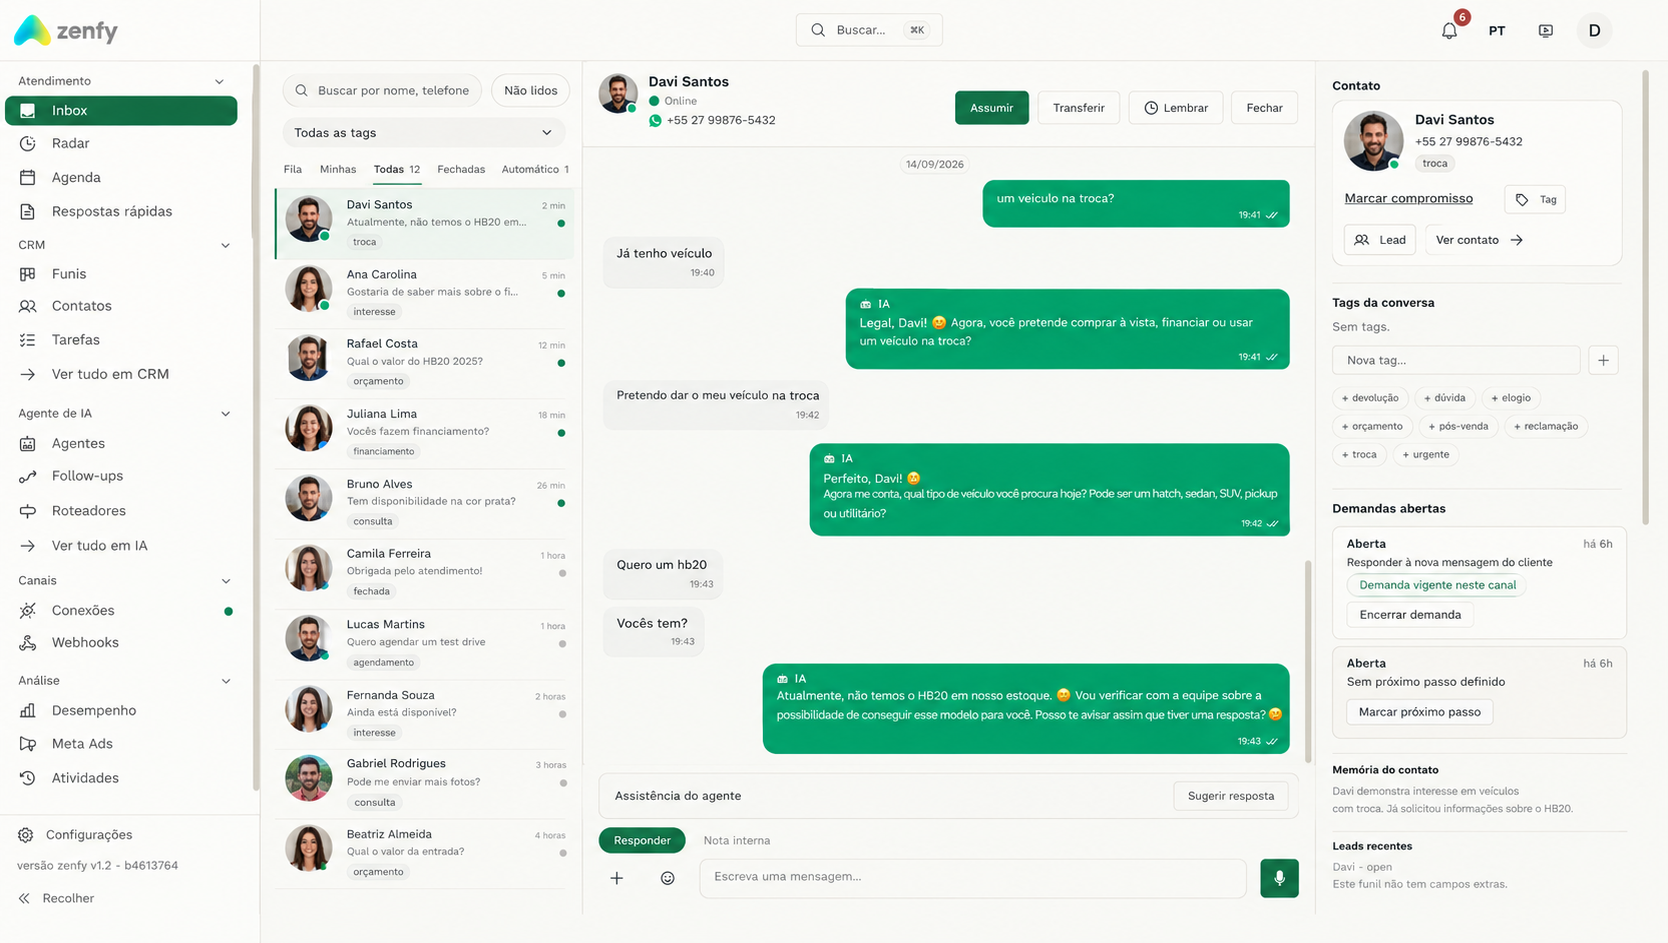
Task: Click Encerrar demanda button
Action: coord(1410,615)
